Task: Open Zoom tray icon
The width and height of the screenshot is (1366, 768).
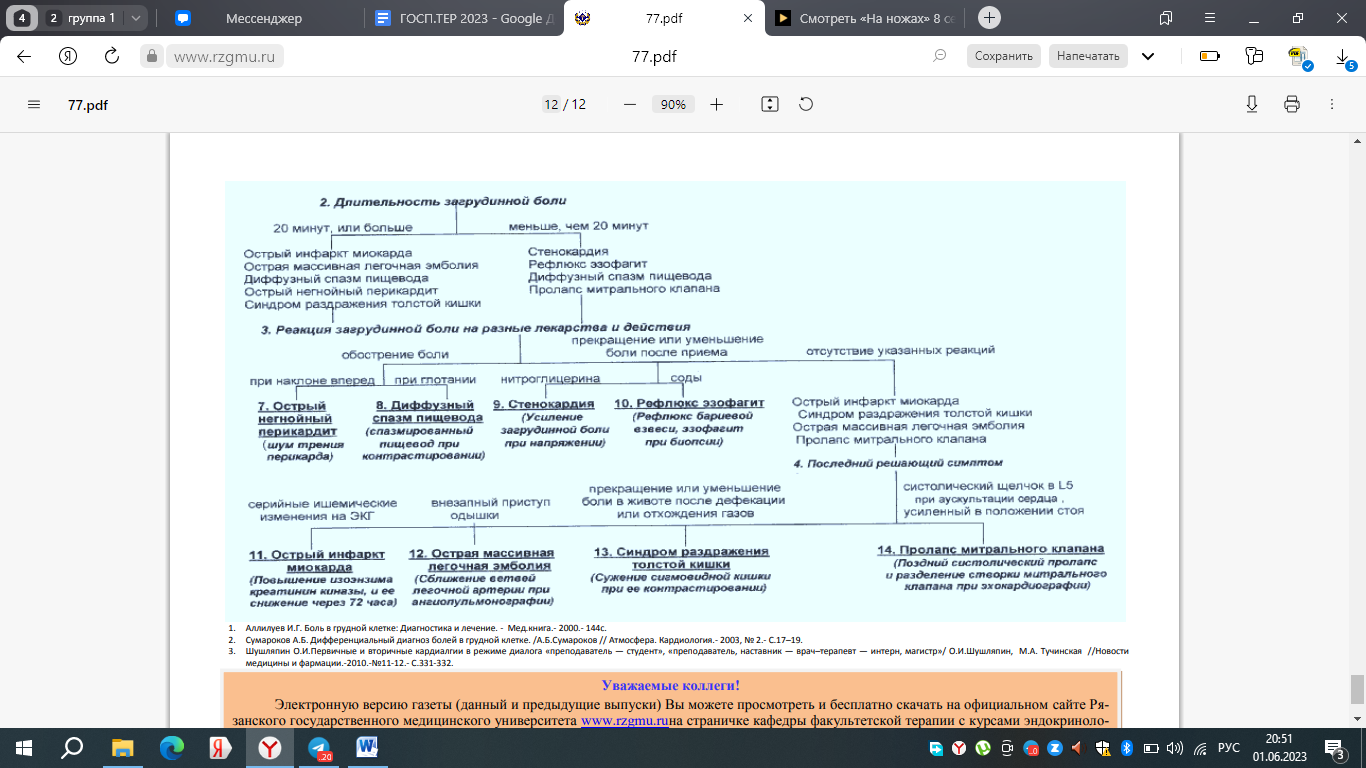Action: (1053, 747)
